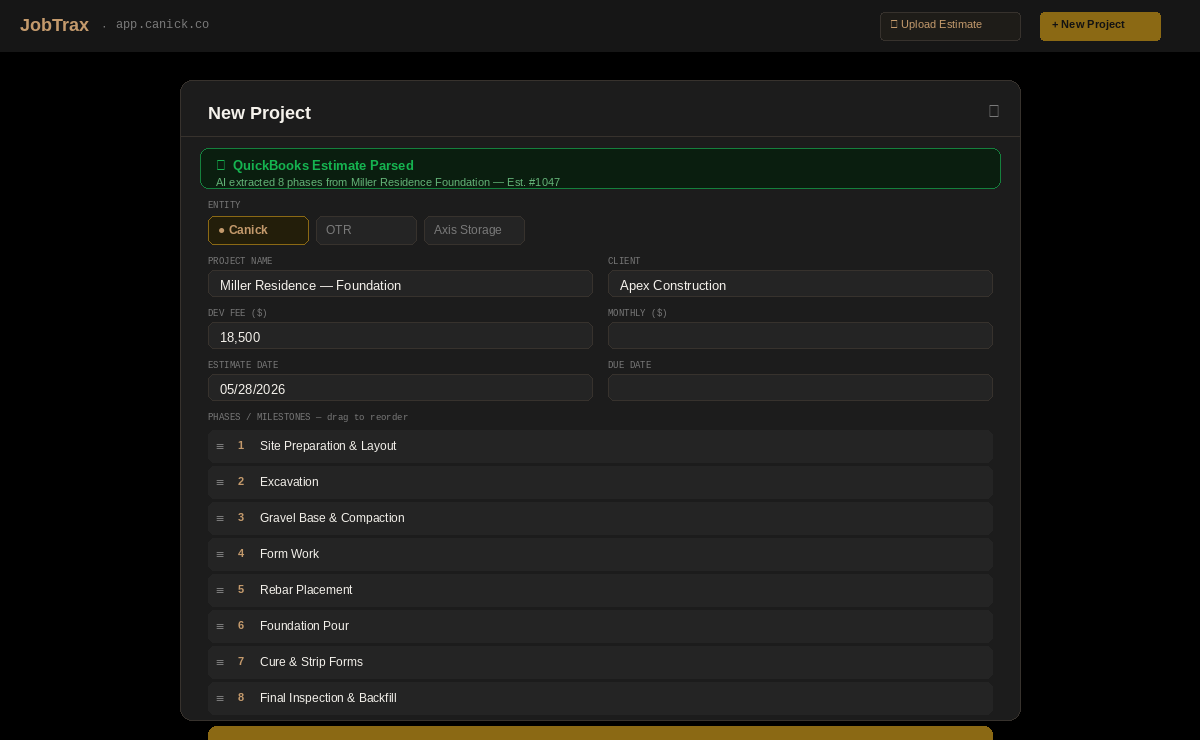Select the Rebar Placement phase text
The height and width of the screenshot is (740, 1200).
point(306,590)
